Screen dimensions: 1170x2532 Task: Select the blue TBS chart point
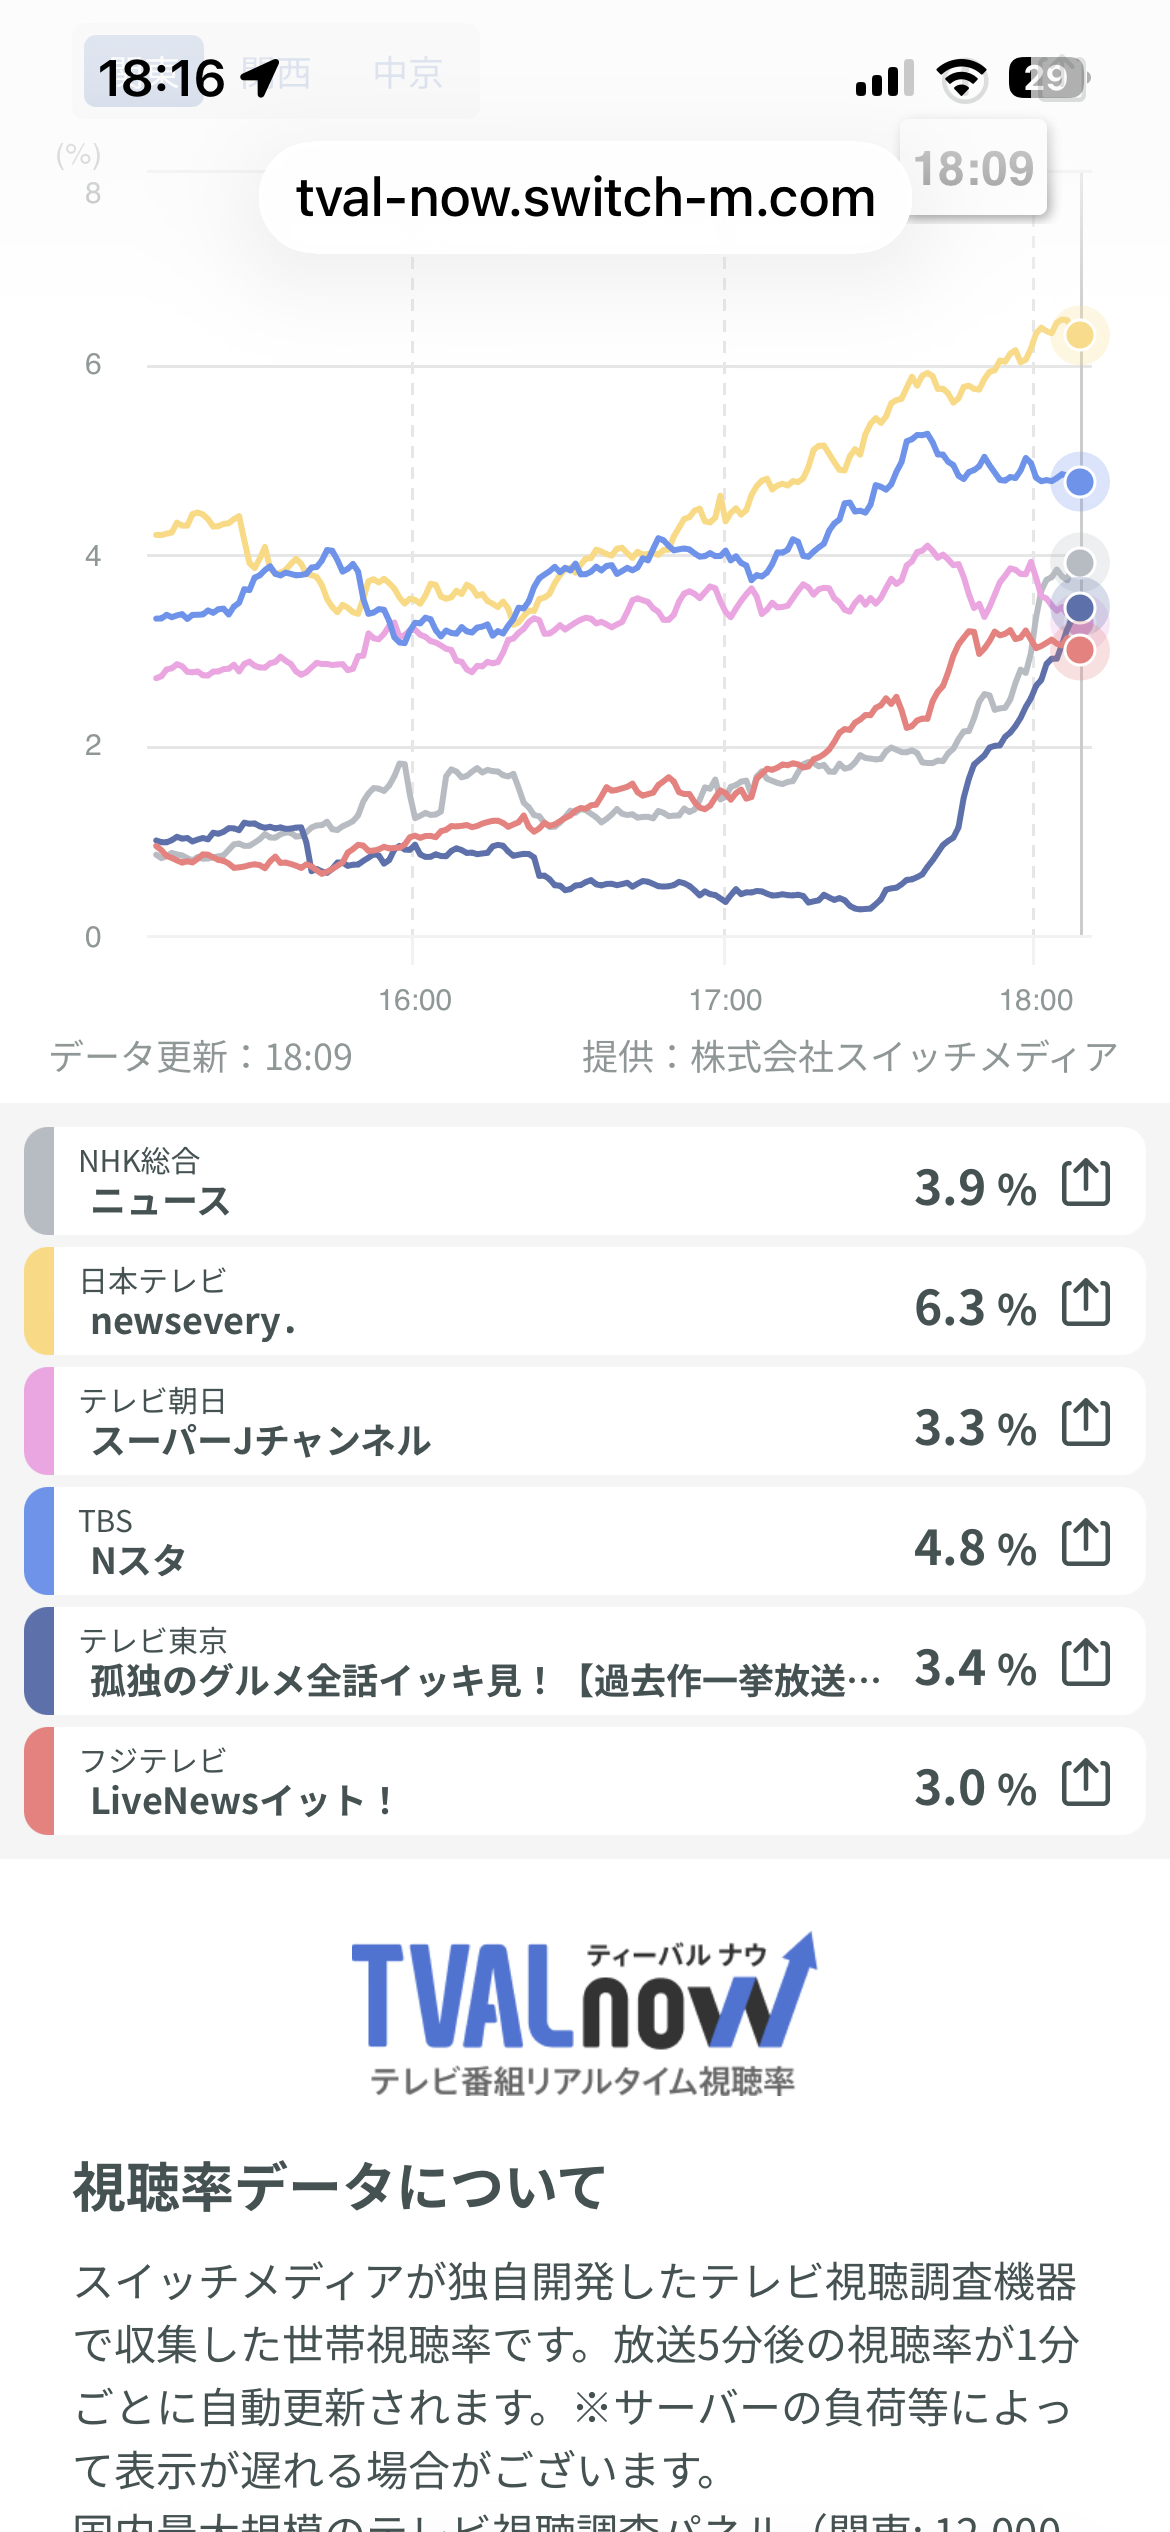[1079, 483]
